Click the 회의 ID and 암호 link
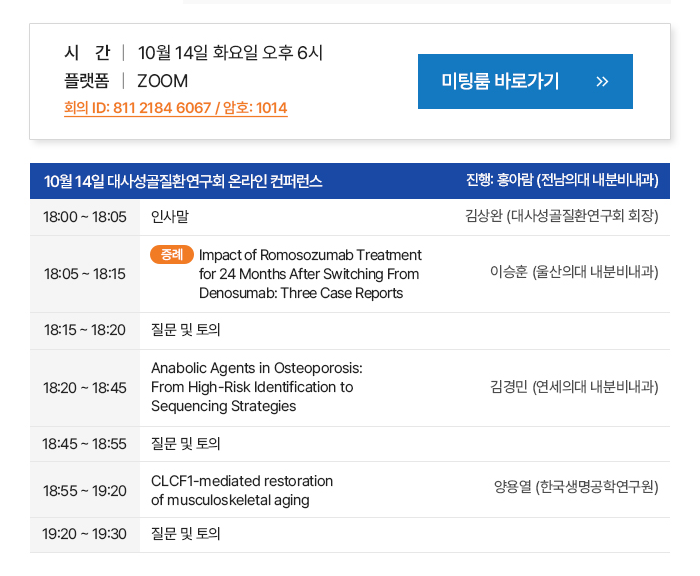Screen dimensions: 700x576 pyautogui.click(x=175, y=108)
